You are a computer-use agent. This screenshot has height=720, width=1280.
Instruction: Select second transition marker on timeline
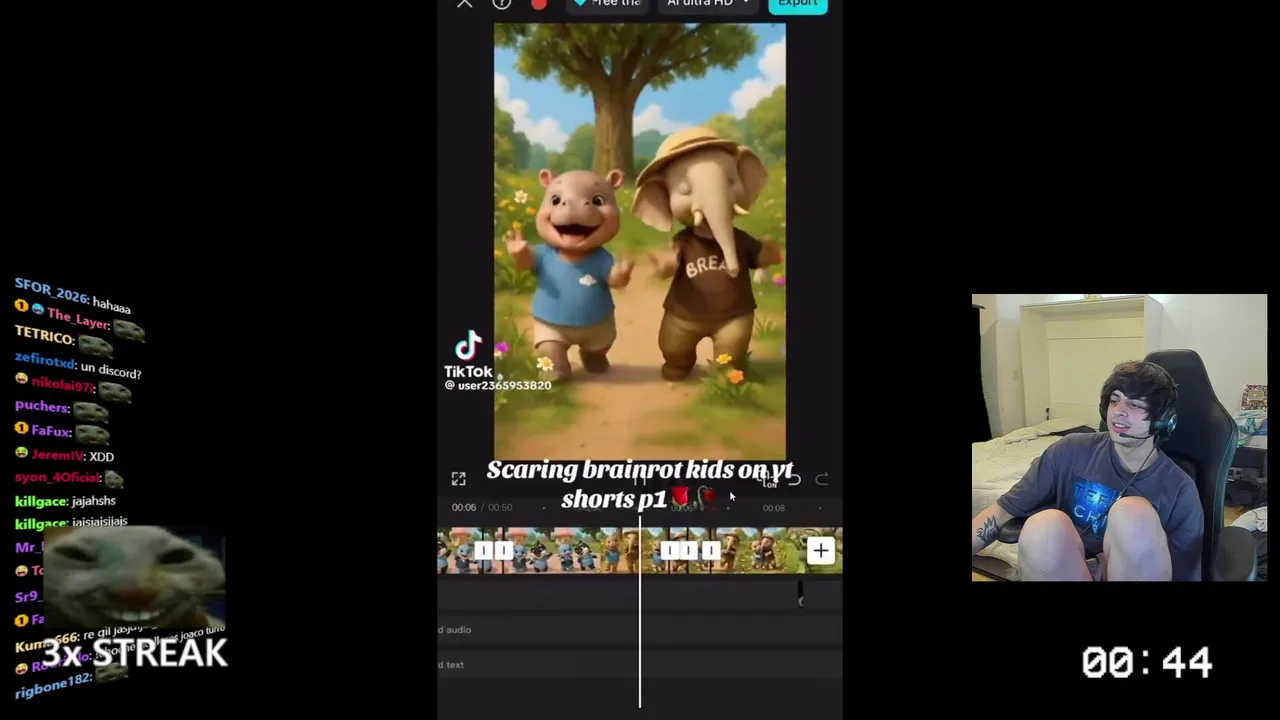coord(504,551)
